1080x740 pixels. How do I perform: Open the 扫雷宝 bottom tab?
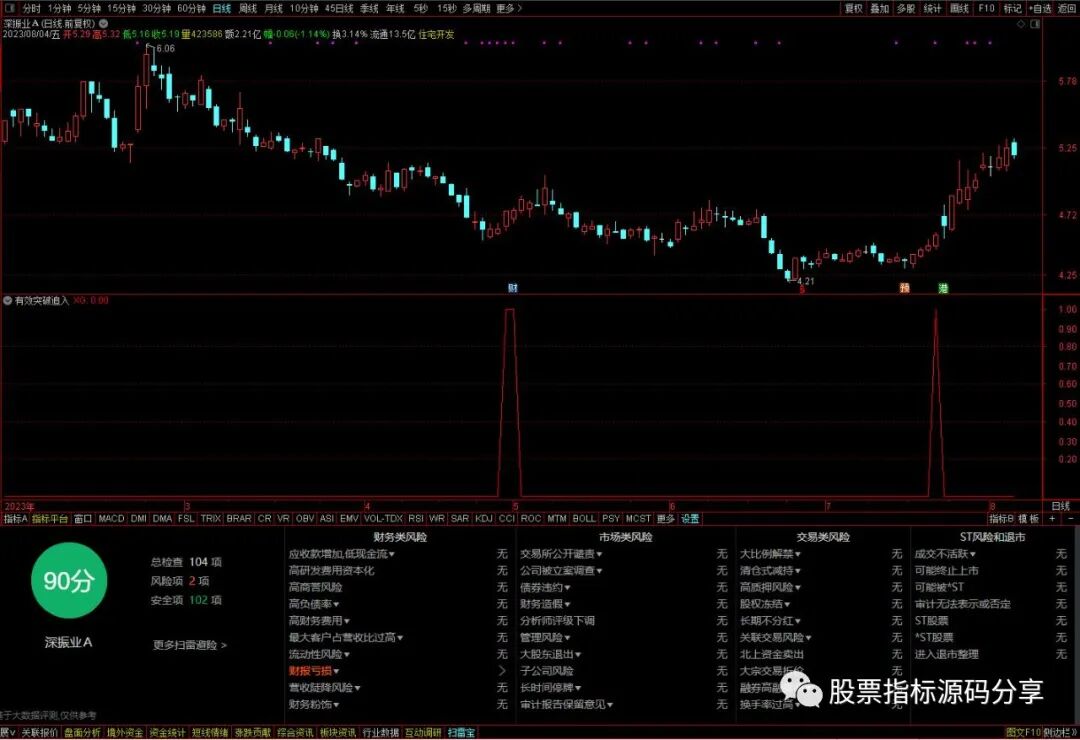(461, 733)
